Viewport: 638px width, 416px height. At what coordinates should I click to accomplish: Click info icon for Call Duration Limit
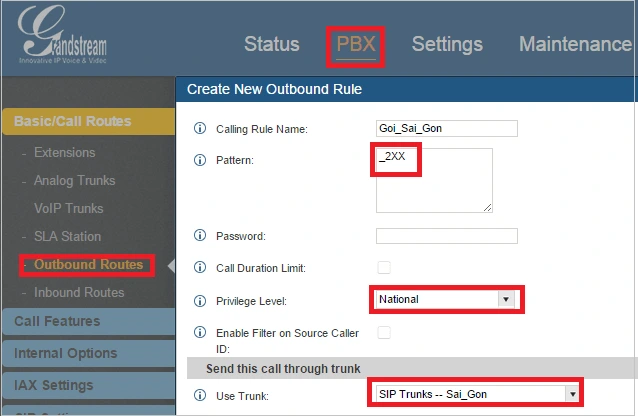coord(197,268)
